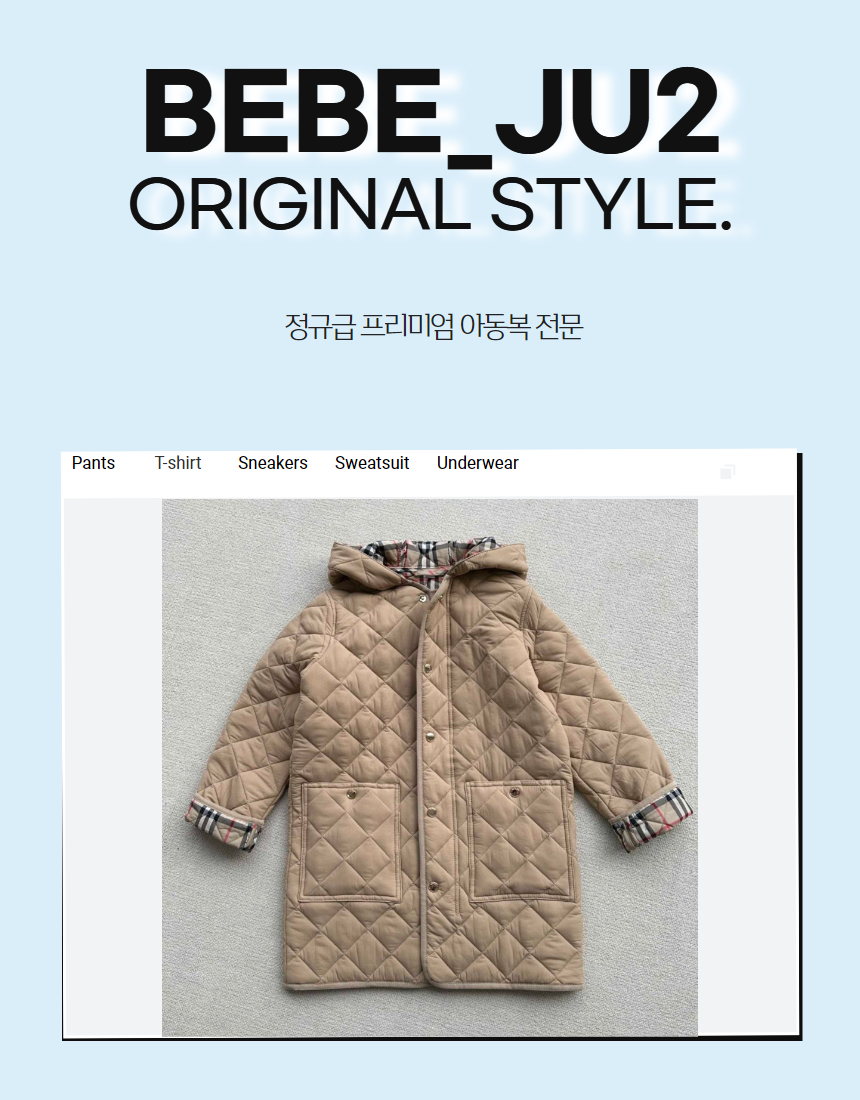This screenshot has width=860, height=1100.
Task: Switch to the T-shirt category
Action: click(x=178, y=463)
